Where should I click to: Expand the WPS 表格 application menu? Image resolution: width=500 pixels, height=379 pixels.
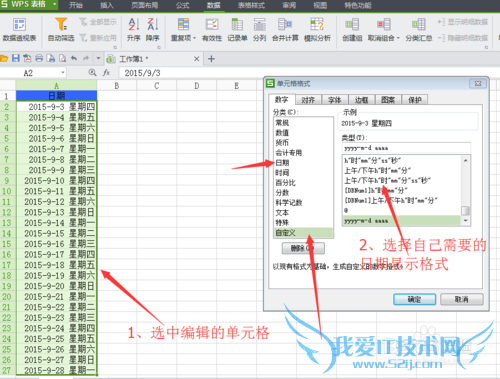tap(55, 4)
